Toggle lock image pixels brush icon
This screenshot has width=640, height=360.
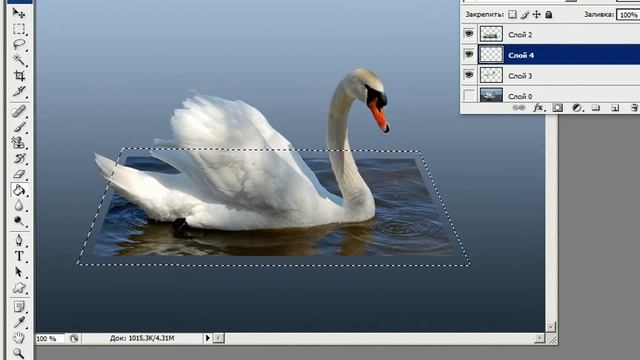[x=525, y=15]
